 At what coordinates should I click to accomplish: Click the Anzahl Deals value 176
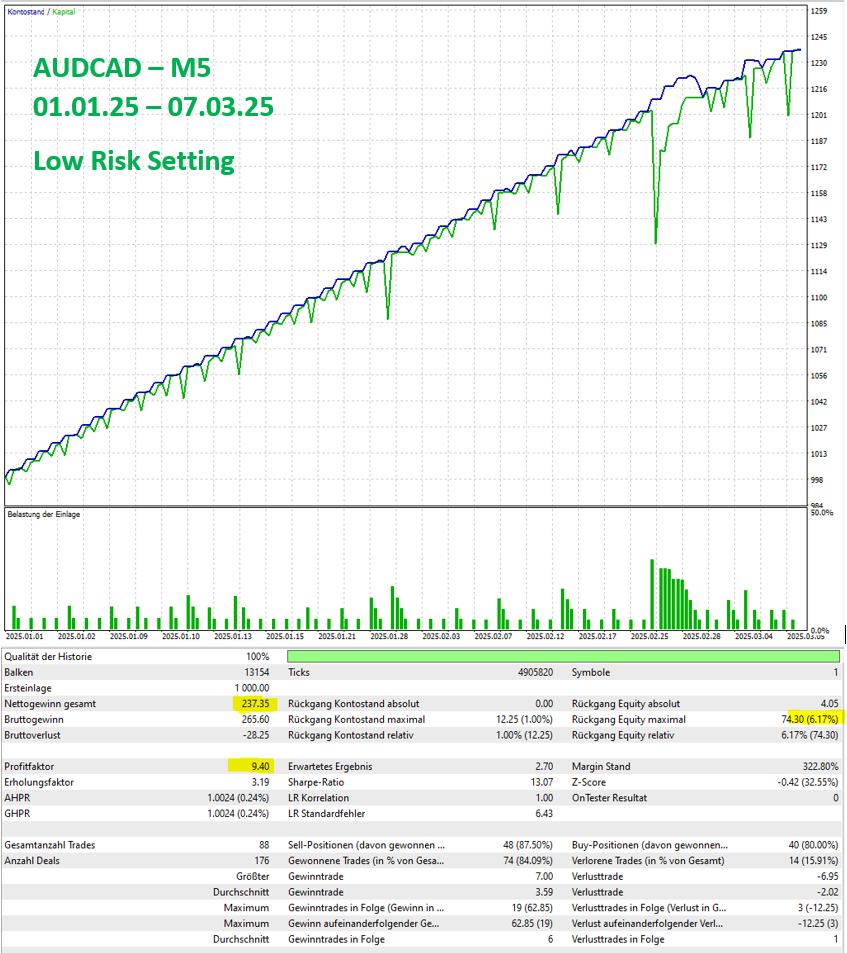(262, 861)
